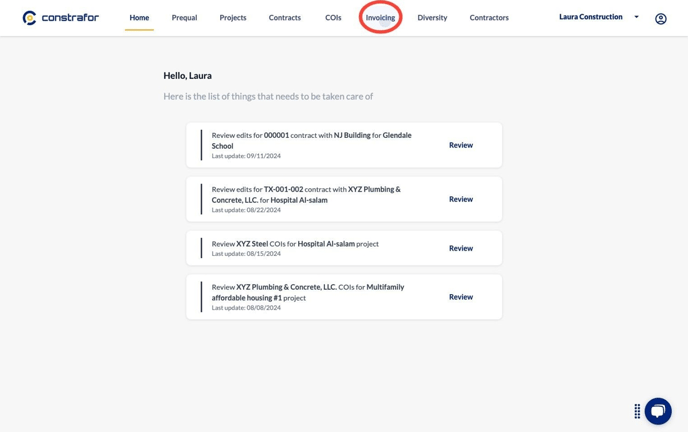Open the XYZ Steel COIs task card

(344, 248)
